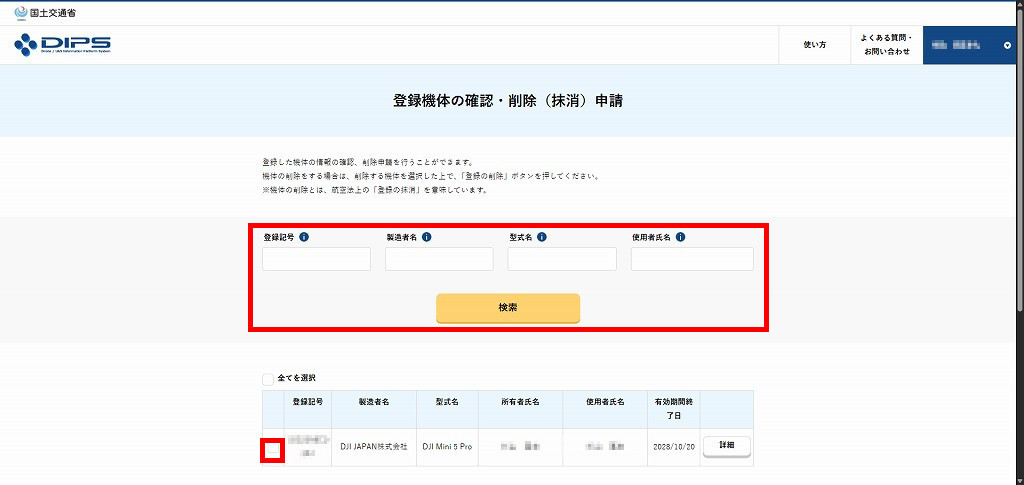Toggle the 全てを選択 checkbox
The image size is (1024, 485).
click(268, 379)
